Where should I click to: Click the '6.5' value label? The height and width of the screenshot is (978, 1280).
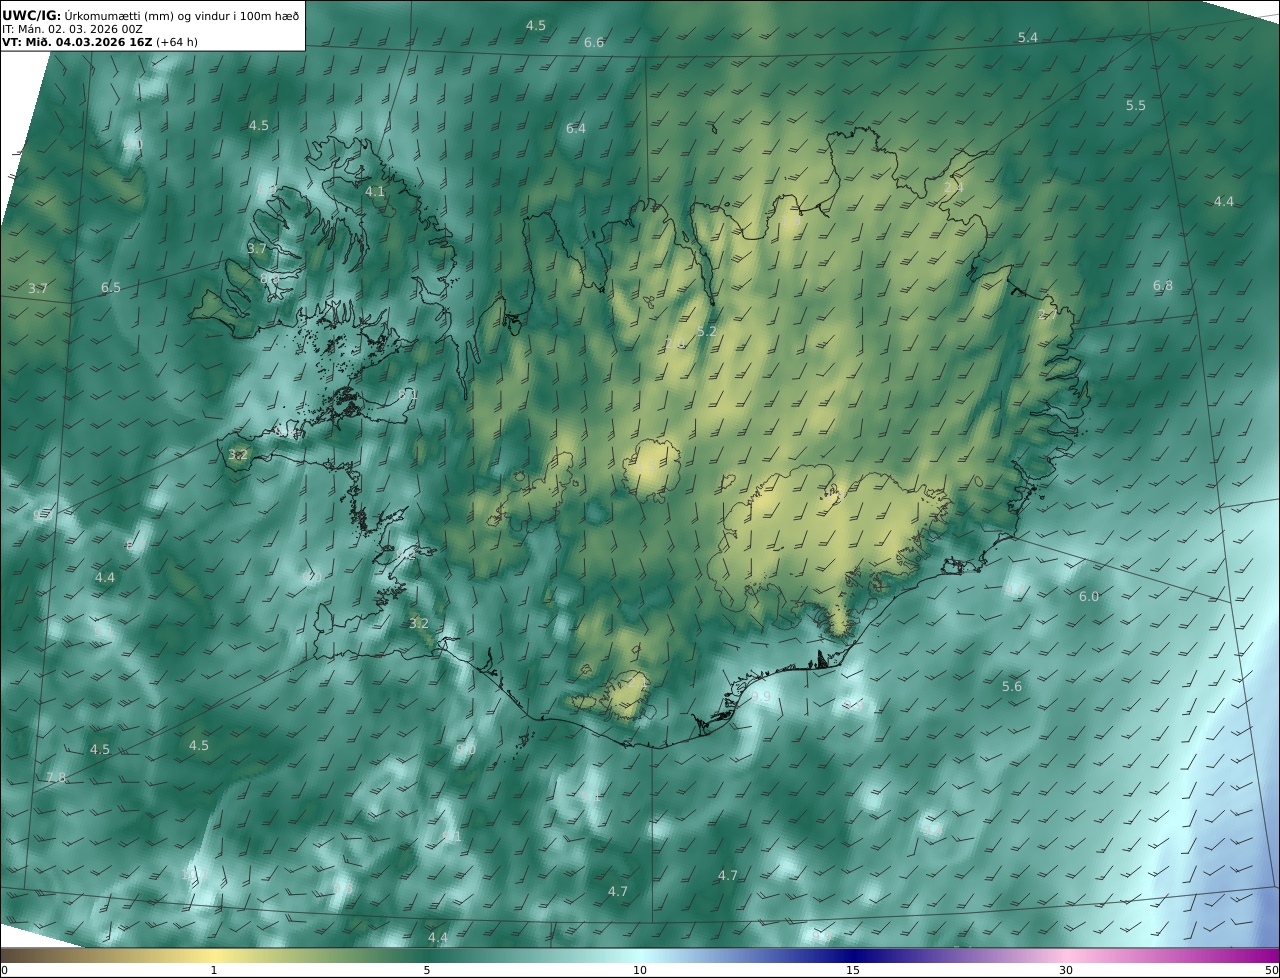[111, 288]
